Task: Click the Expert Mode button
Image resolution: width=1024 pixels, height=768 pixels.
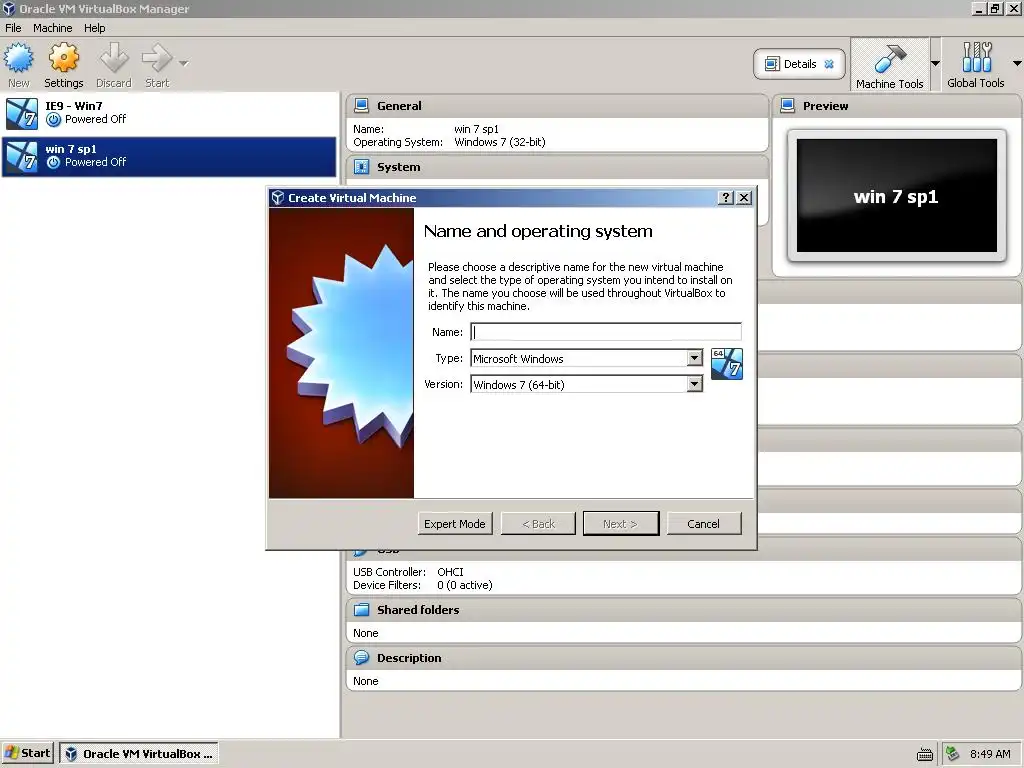Action: [x=455, y=524]
